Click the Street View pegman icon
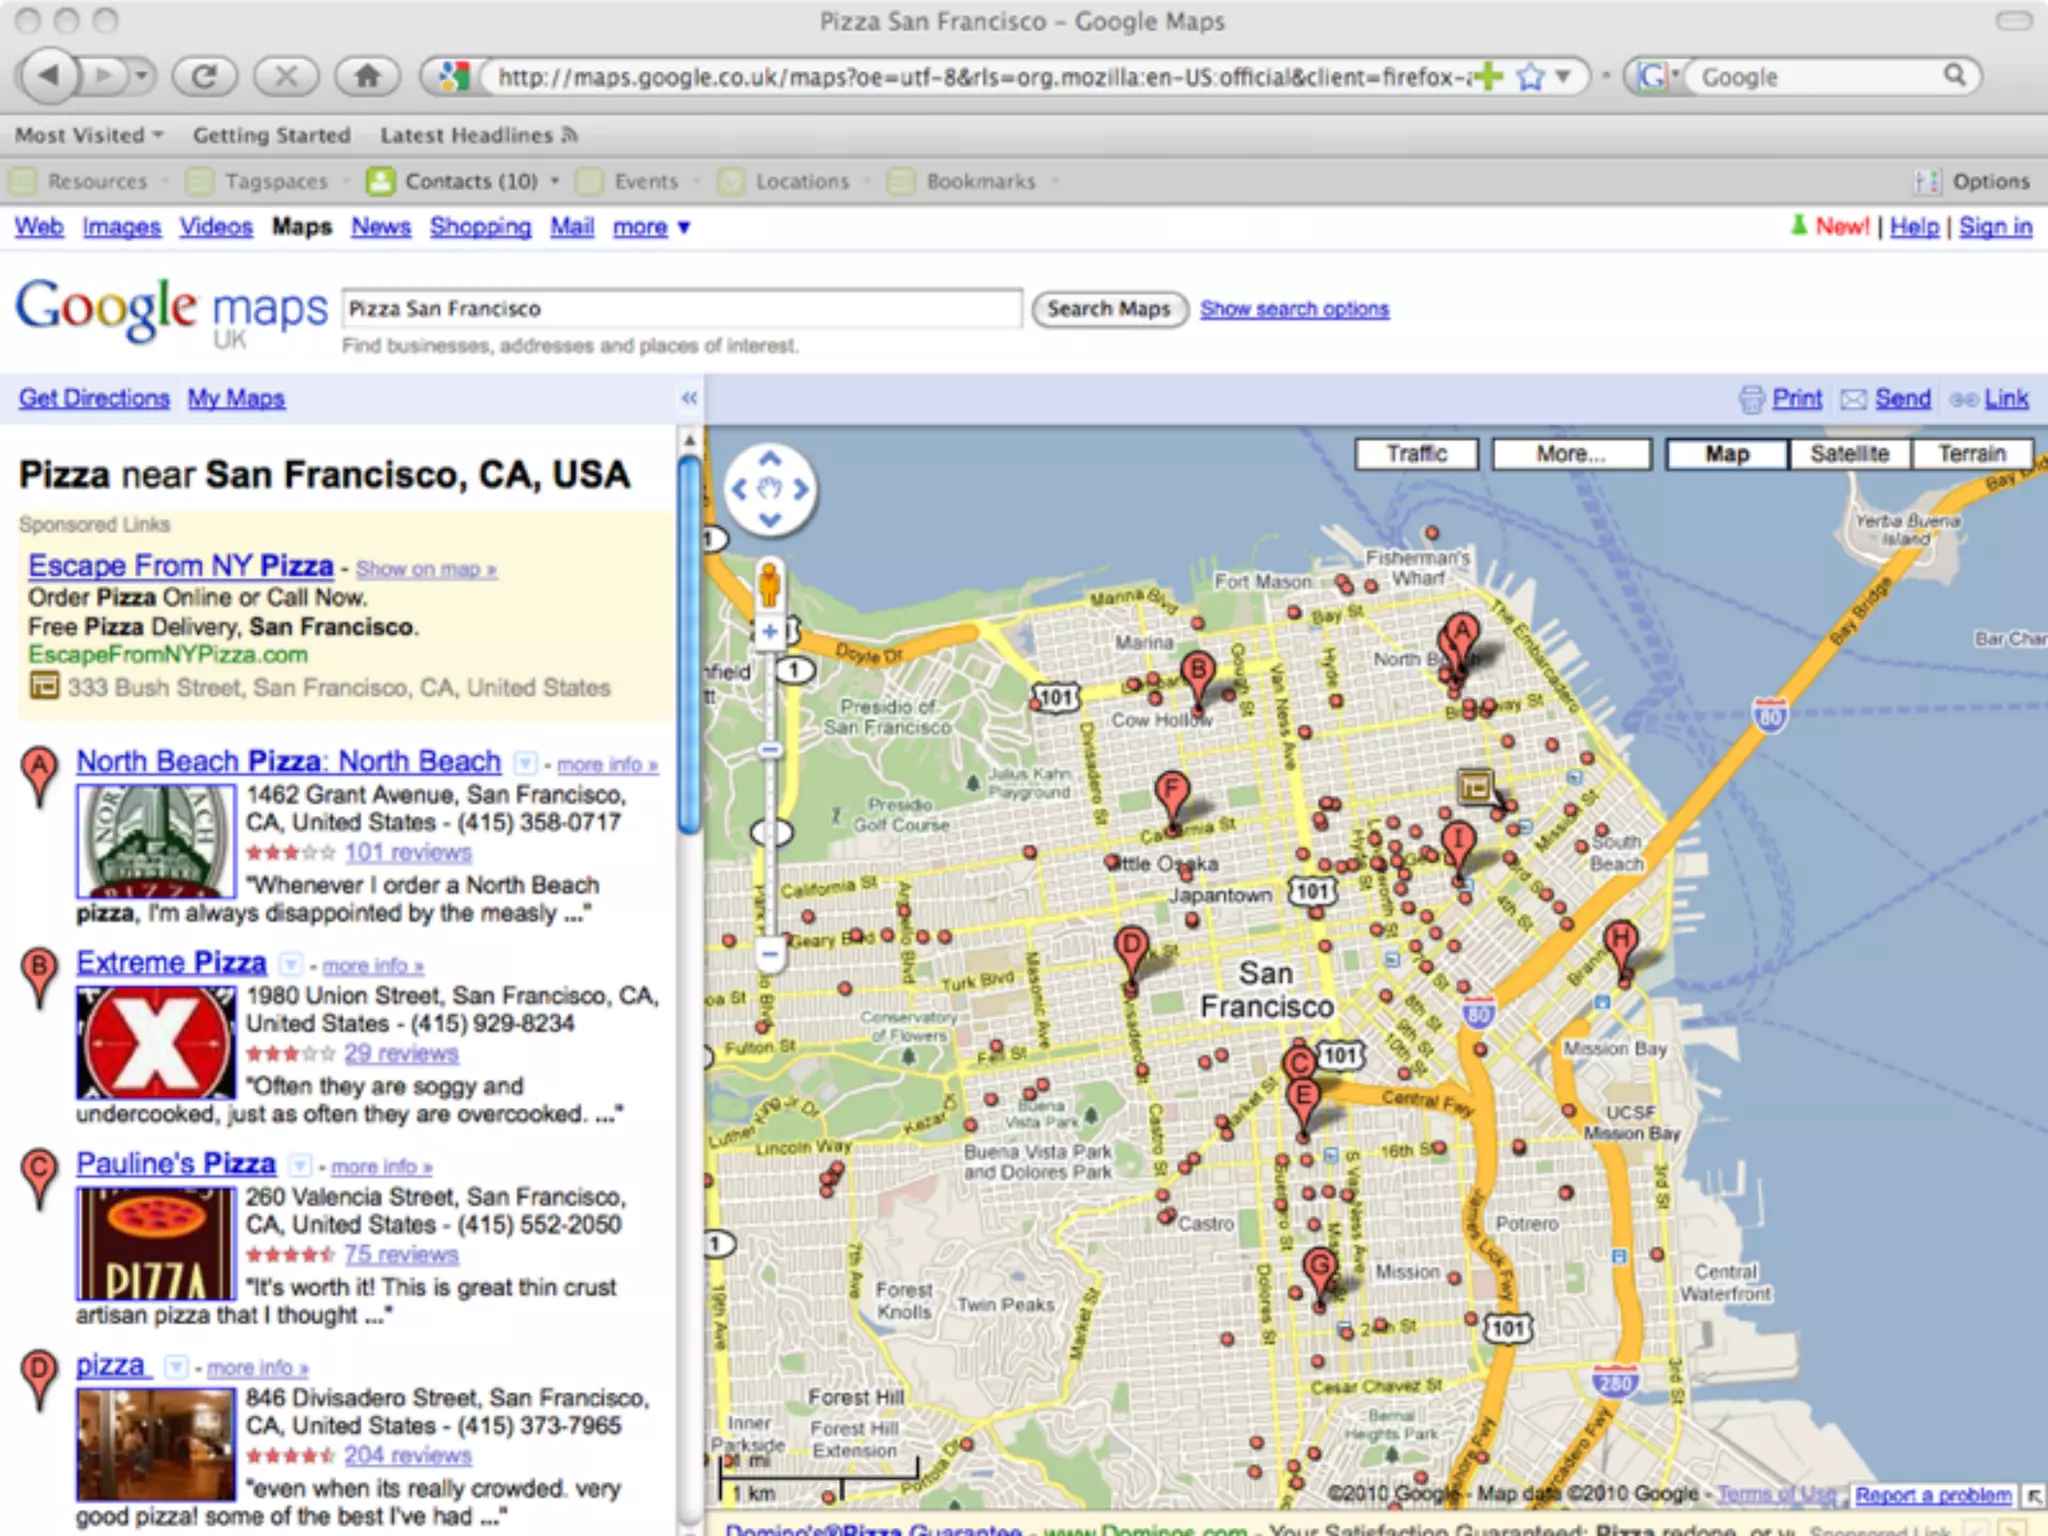Image resolution: width=2048 pixels, height=1536 pixels. click(x=769, y=584)
